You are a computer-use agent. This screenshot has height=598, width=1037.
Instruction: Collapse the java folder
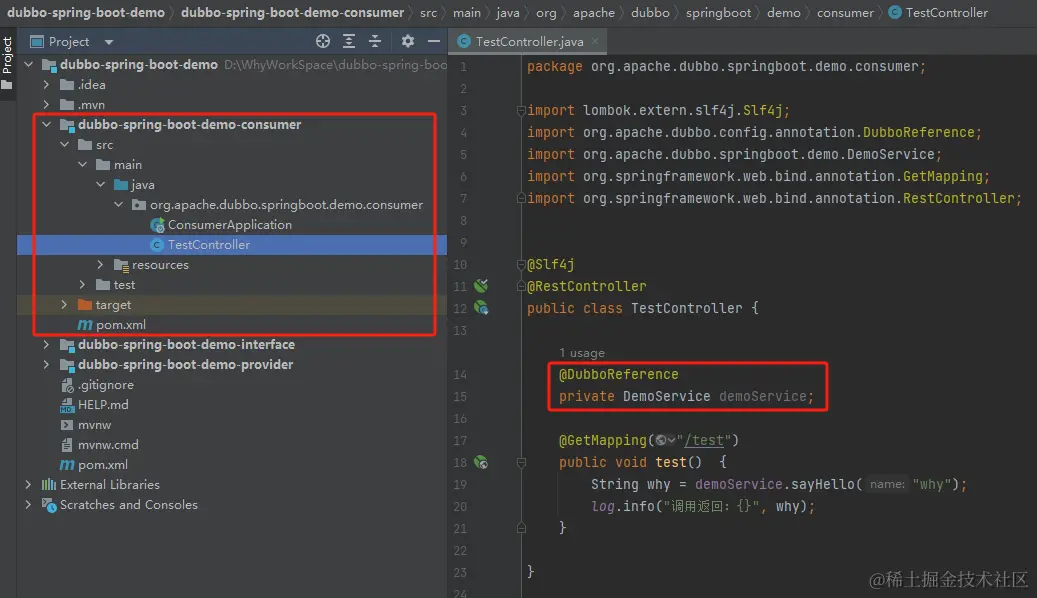(x=101, y=185)
